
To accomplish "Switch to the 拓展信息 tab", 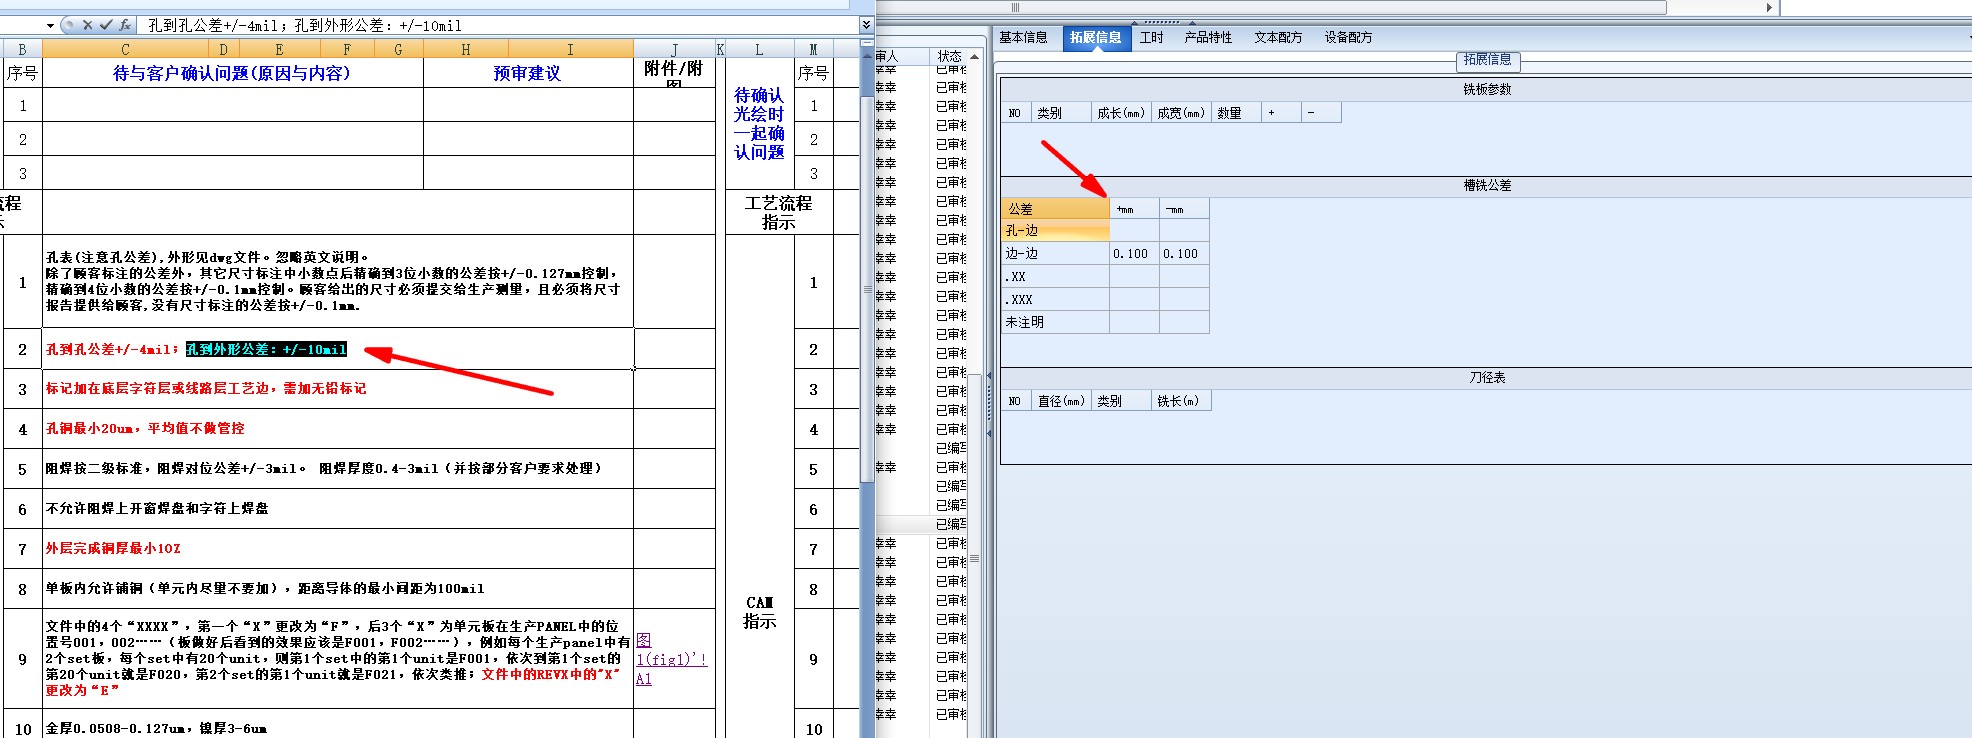I will point(1095,37).
